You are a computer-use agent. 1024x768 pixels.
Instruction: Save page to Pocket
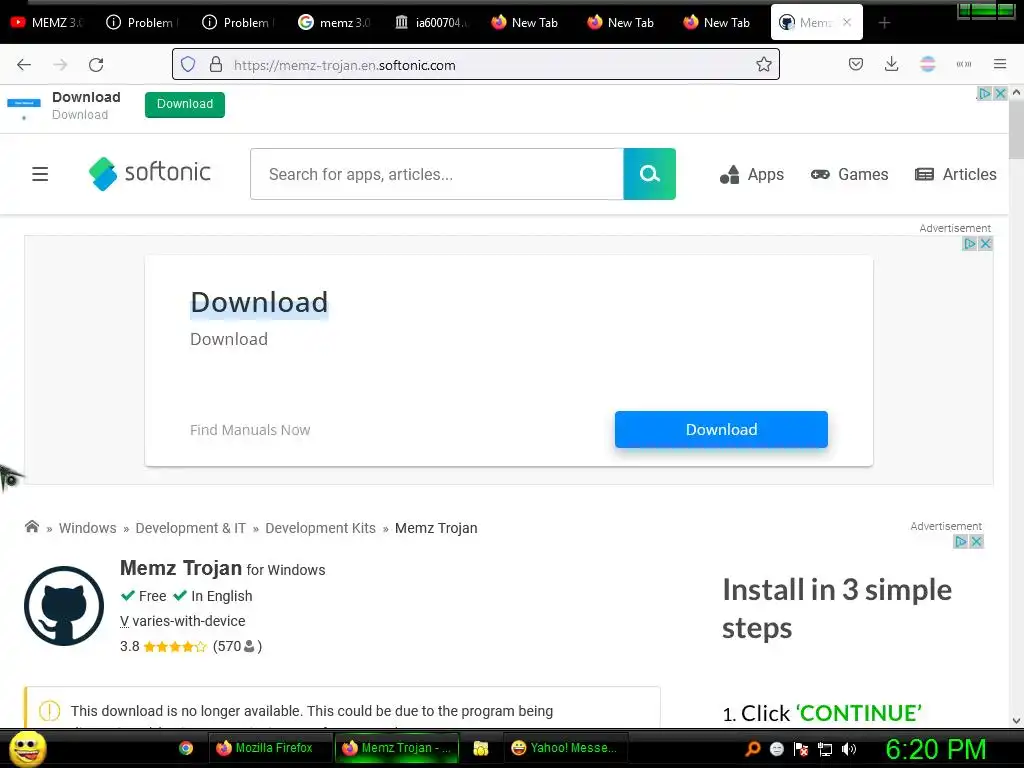tap(856, 65)
